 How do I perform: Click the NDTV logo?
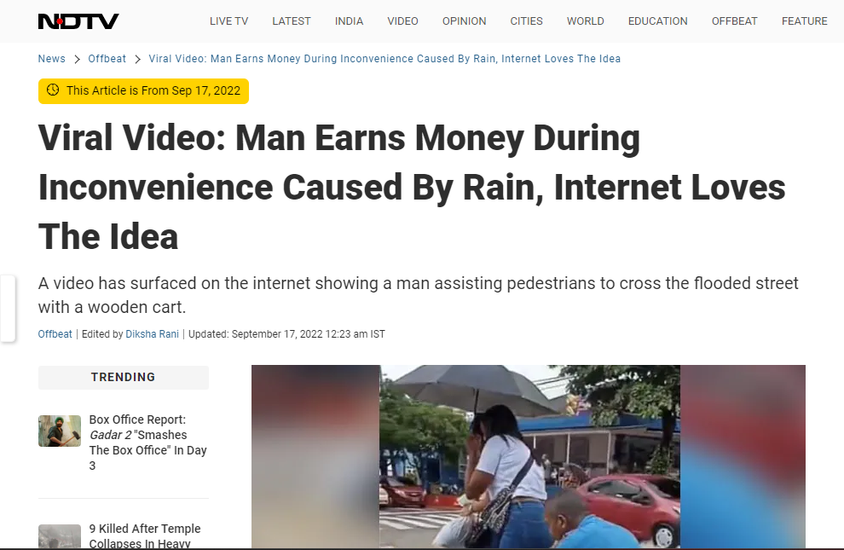[79, 22]
